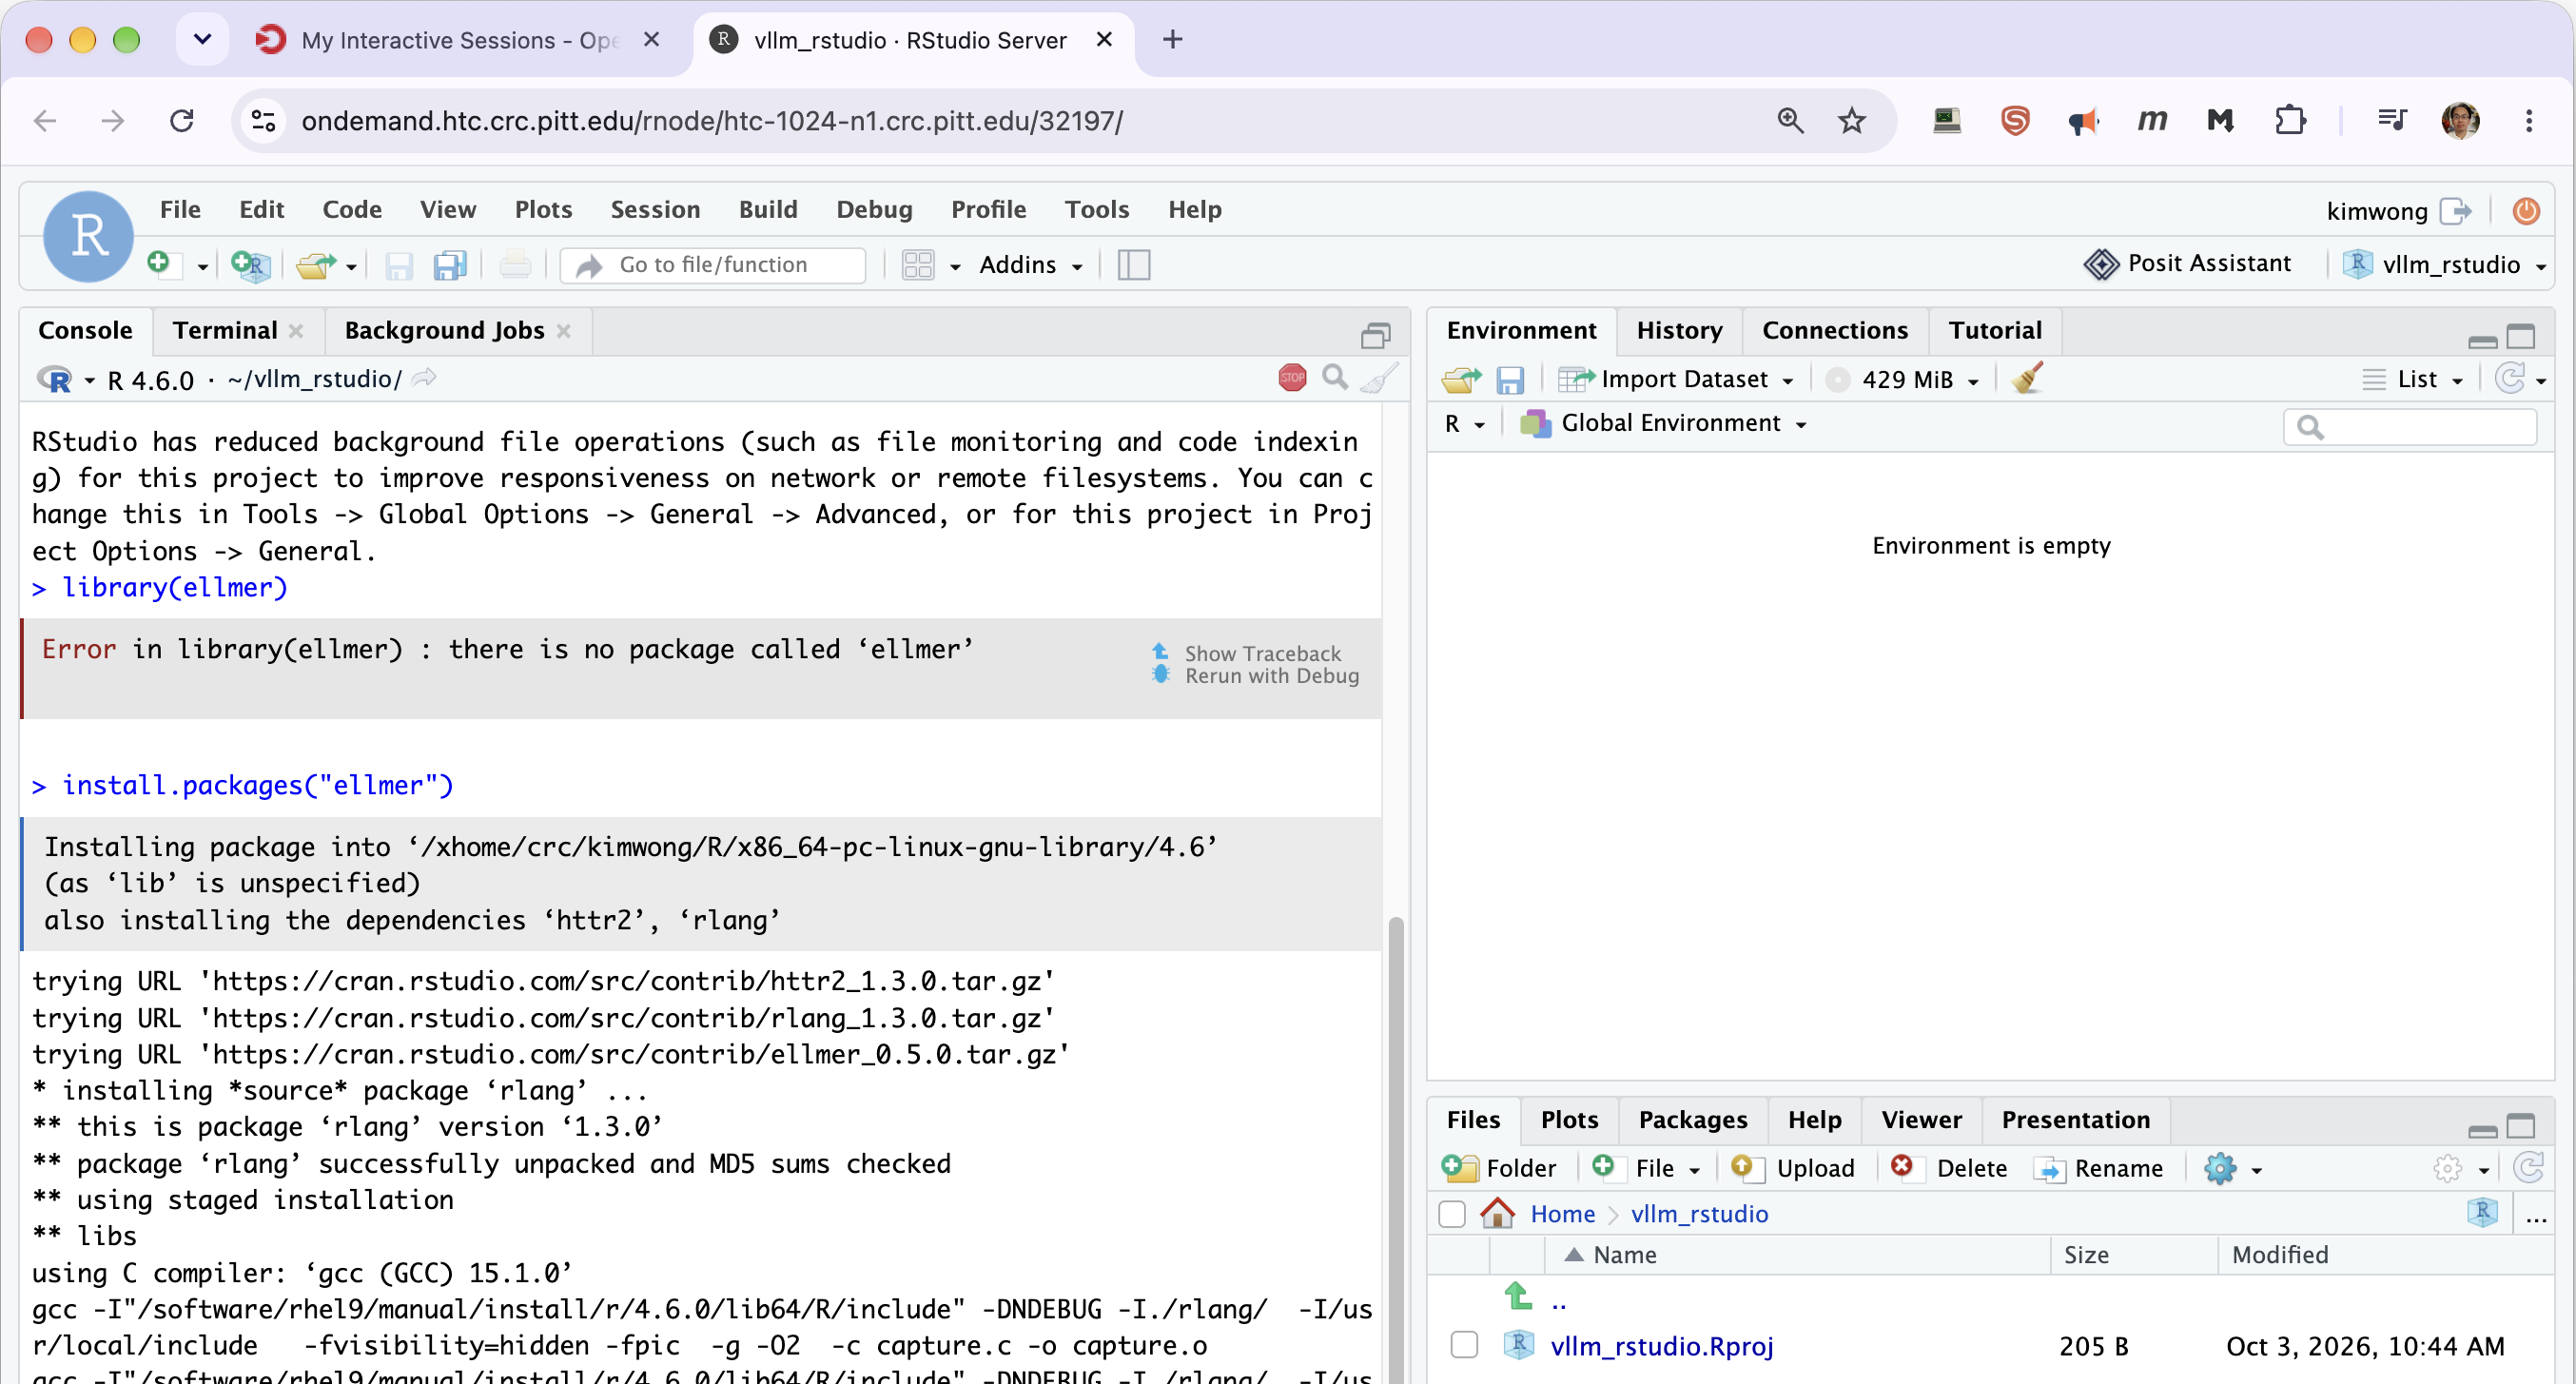The width and height of the screenshot is (2576, 1384).
Task: Open the List view mode dropdown
Action: pyautogui.click(x=2413, y=379)
